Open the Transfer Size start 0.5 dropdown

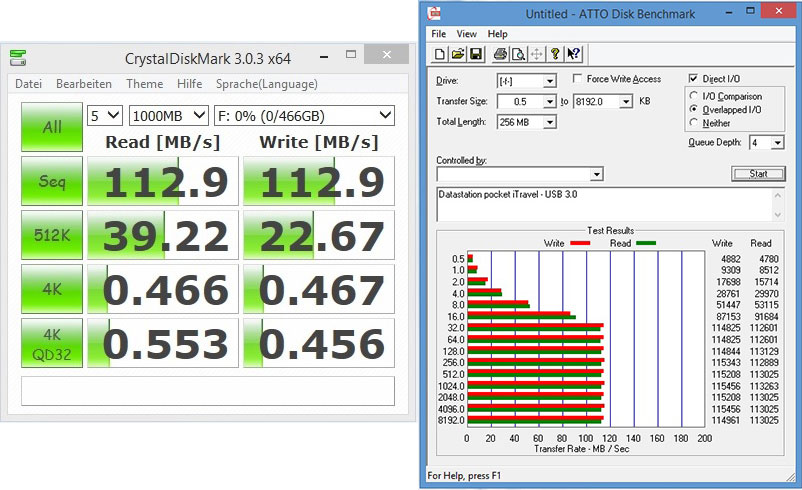pyautogui.click(x=549, y=102)
